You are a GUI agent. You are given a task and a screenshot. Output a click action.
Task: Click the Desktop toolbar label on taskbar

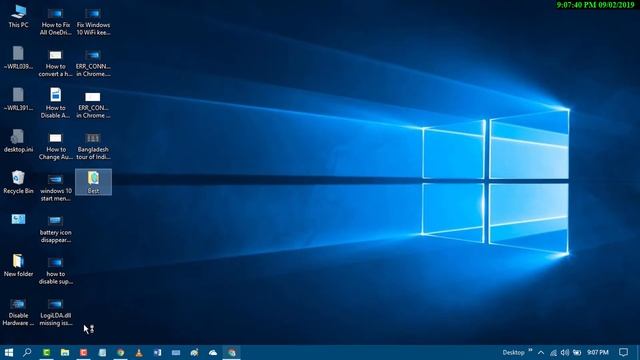tap(513, 352)
